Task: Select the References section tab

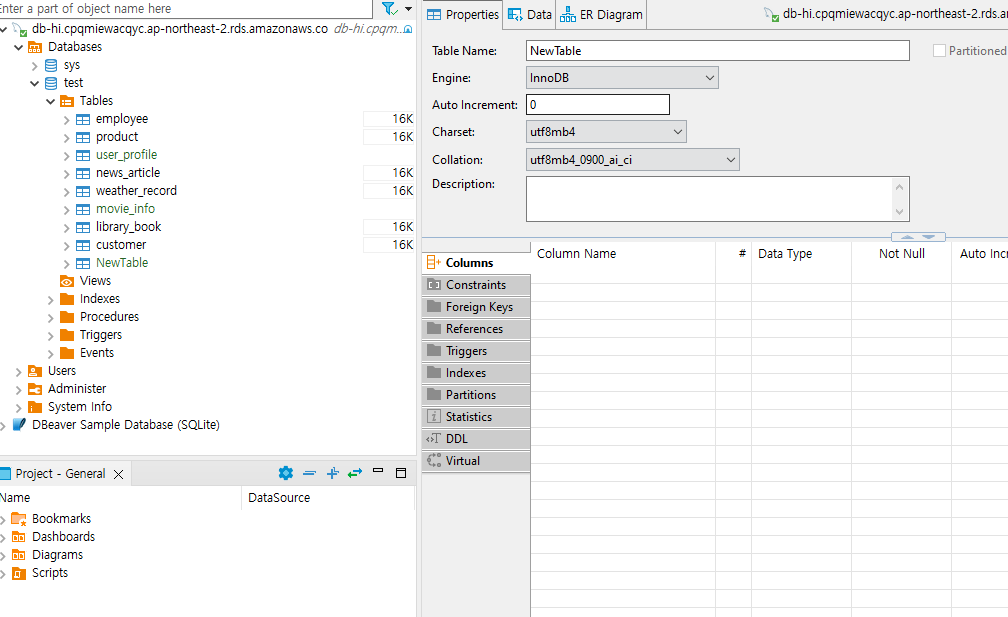Action: [476, 329]
